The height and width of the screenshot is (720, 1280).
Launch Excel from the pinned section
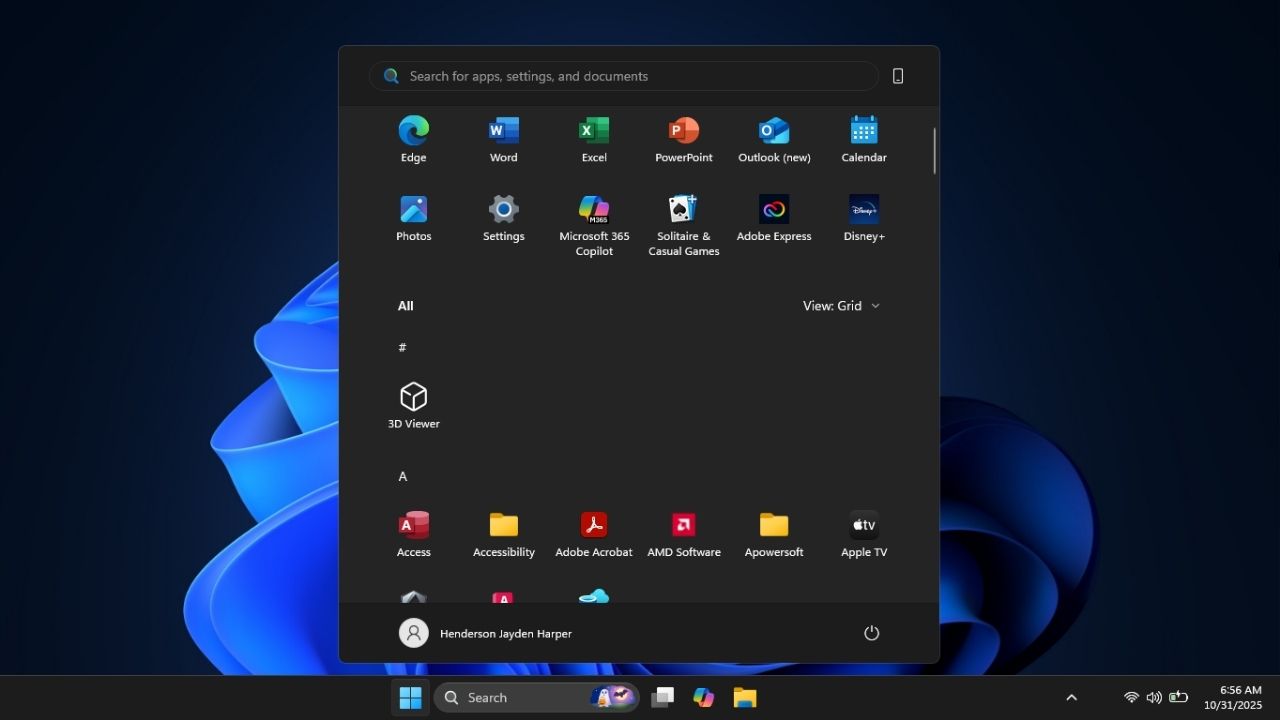[x=593, y=137]
